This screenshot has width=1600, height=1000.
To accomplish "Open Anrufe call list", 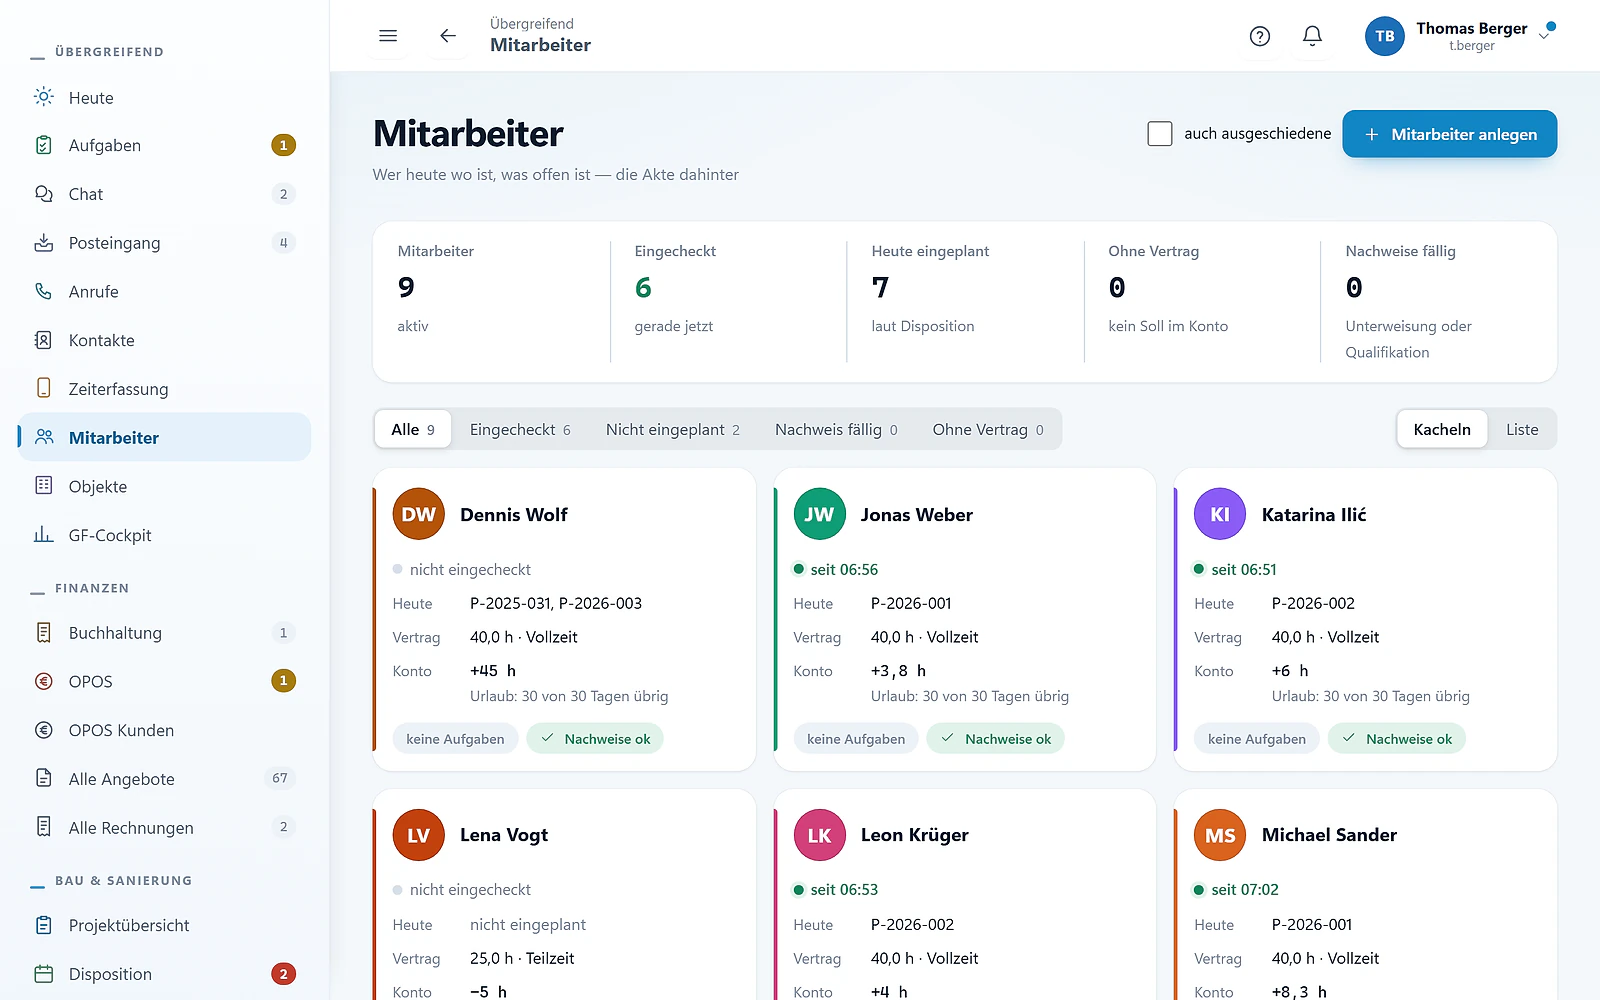I will tap(165, 292).
